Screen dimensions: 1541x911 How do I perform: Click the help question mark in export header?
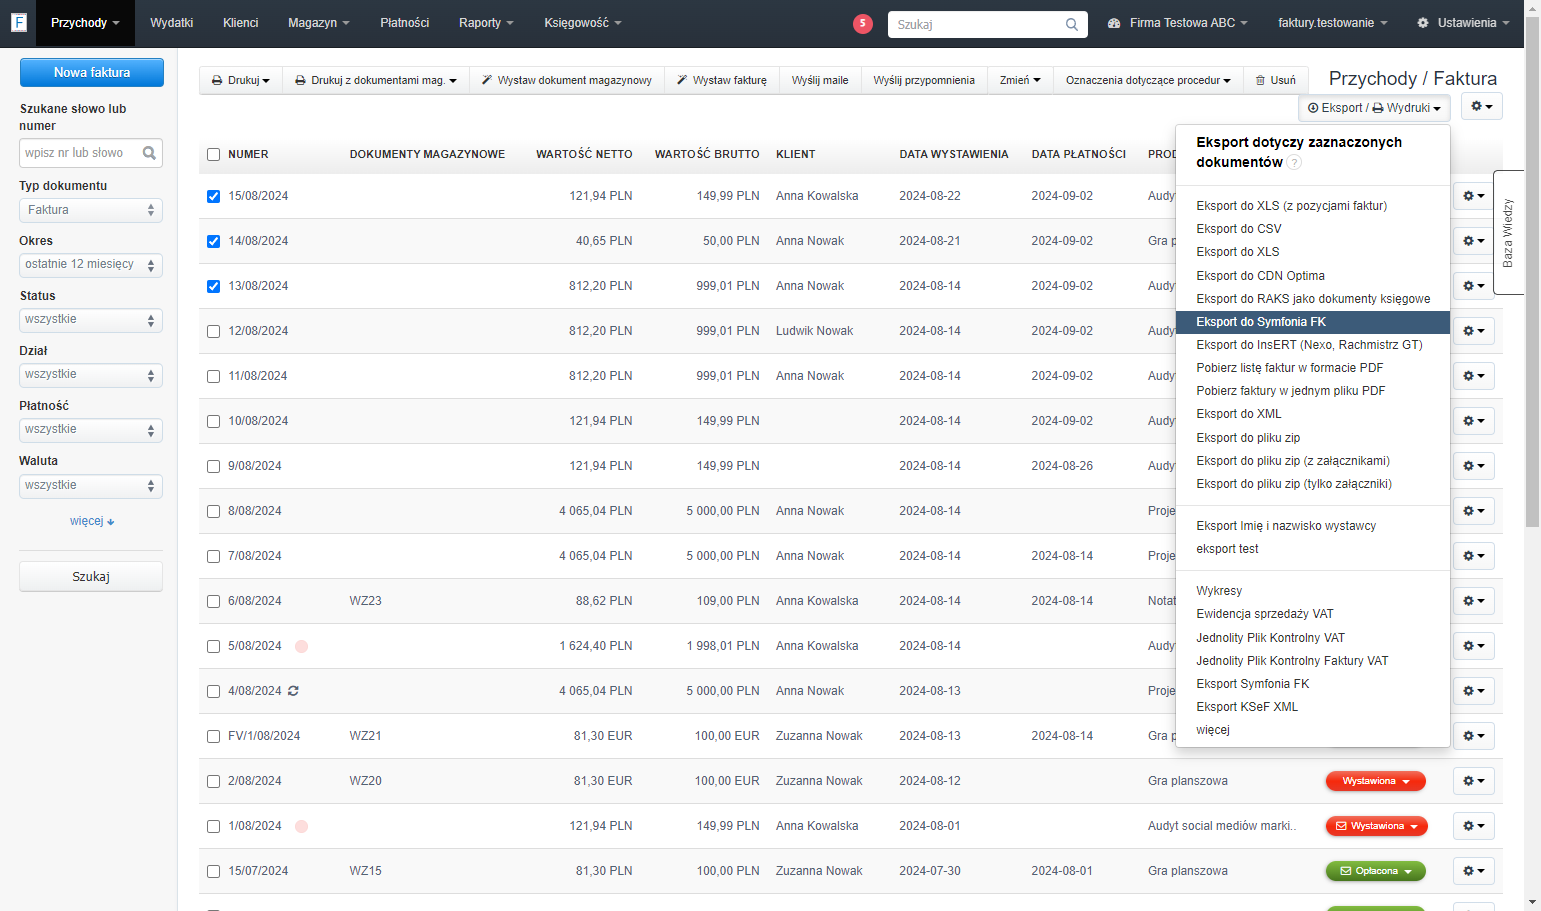[1295, 163]
